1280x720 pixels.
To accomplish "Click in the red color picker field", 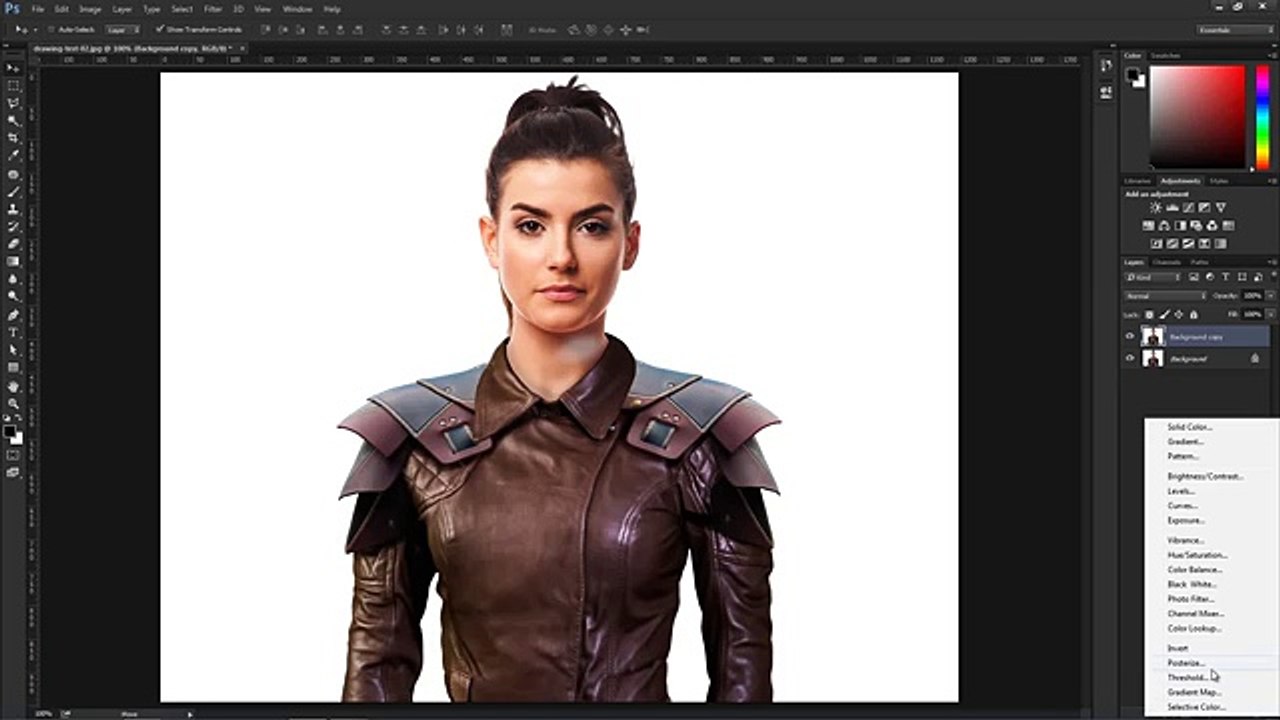I will (x=1197, y=117).
